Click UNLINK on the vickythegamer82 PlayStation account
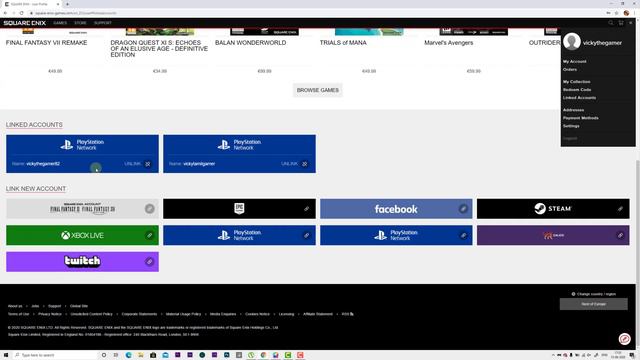The image size is (640, 360). (x=132, y=164)
